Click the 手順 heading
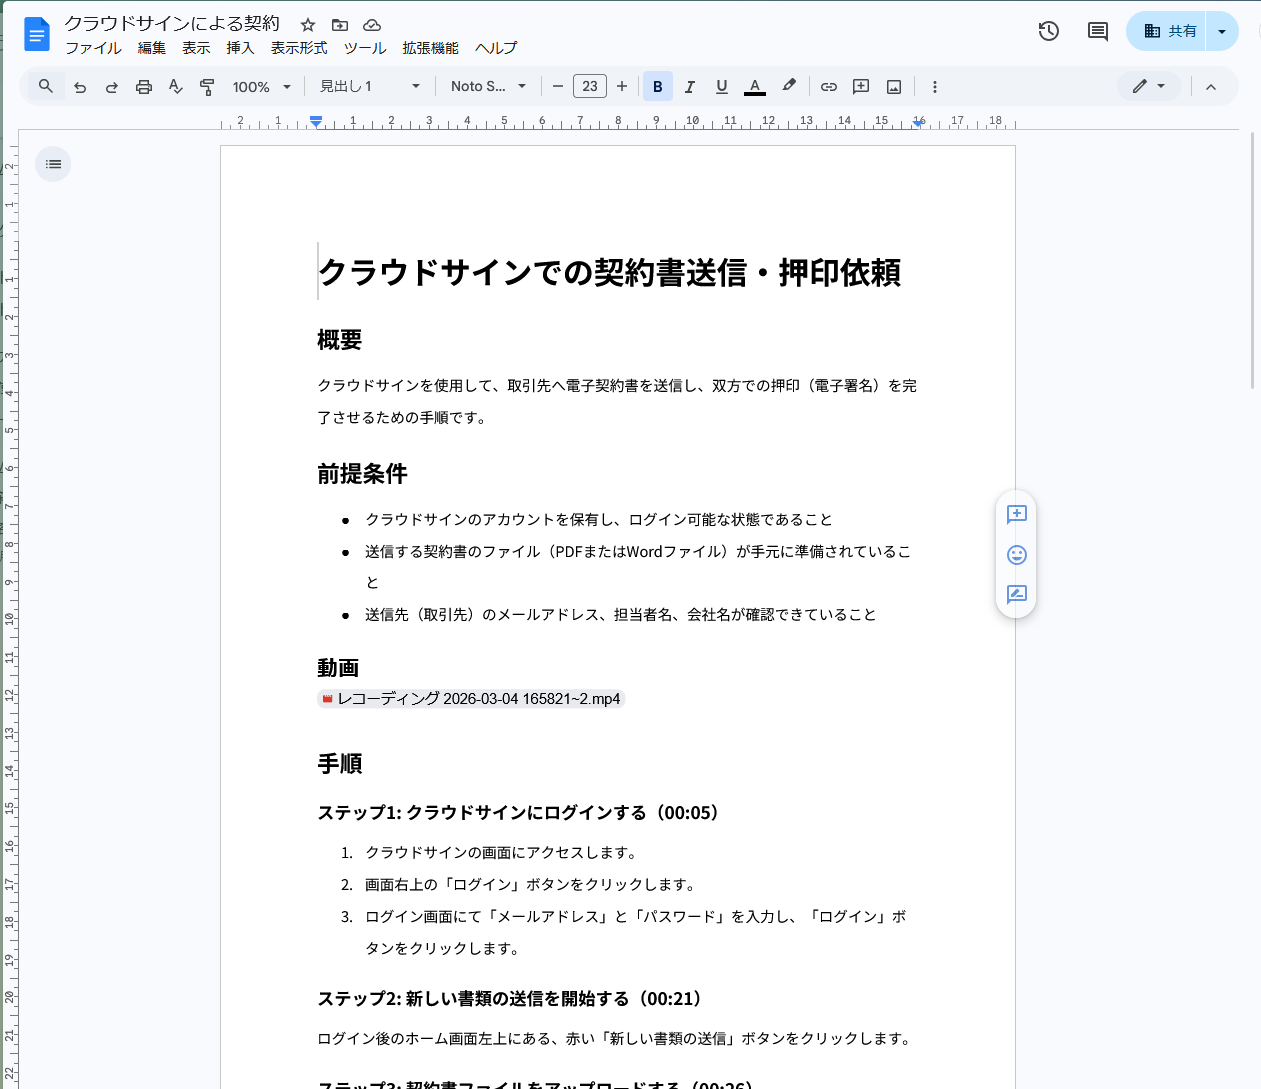Viewport: 1261px width, 1089px height. [x=340, y=764]
